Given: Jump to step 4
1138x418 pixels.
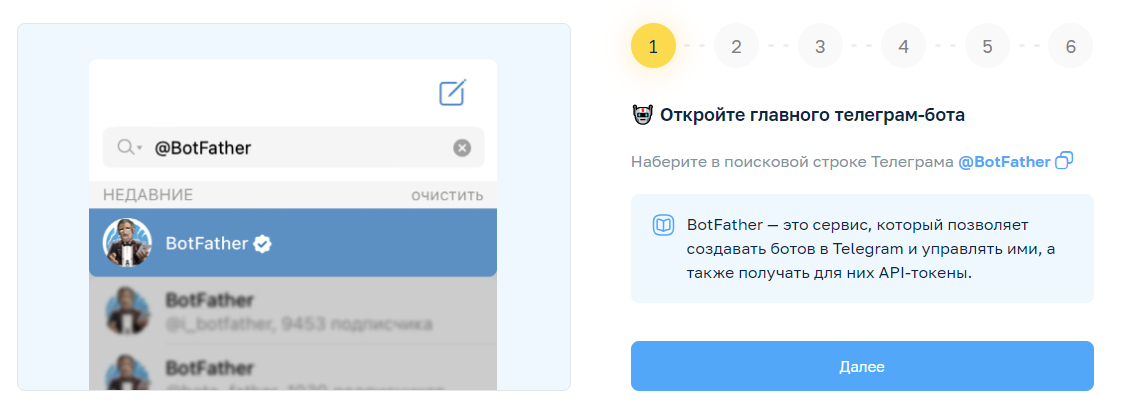Looking at the screenshot, I should [x=903, y=46].
